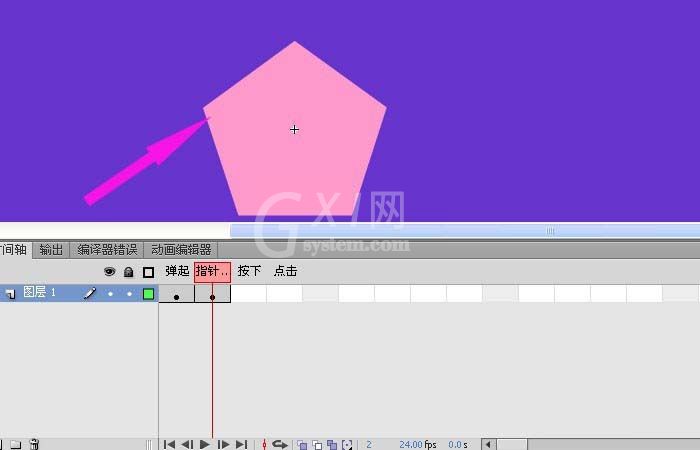The height and width of the screenshot is (450, 700).
Task: Go to first frame button
Action: pos(169,444)
